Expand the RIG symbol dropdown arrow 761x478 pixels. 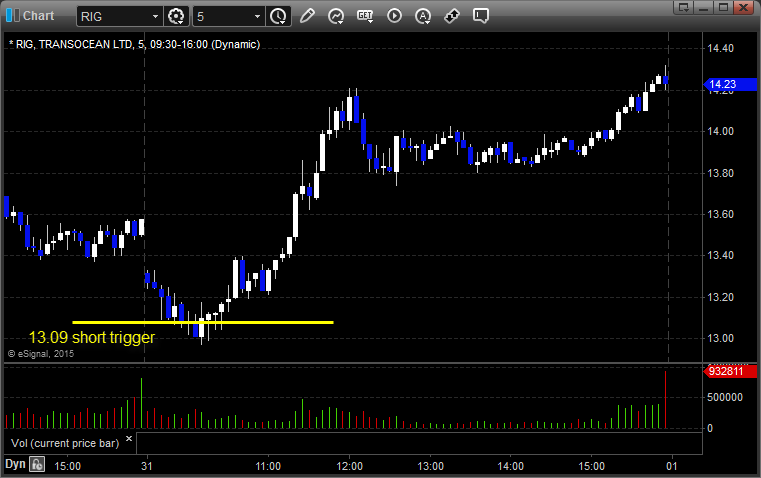pos(155,16)
